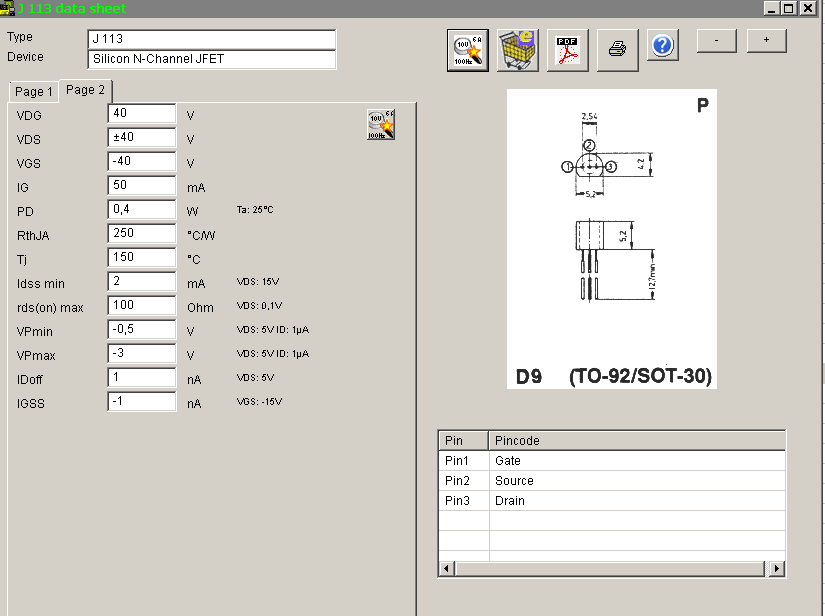Open the shopping cart icon

(x=518, y=51)
